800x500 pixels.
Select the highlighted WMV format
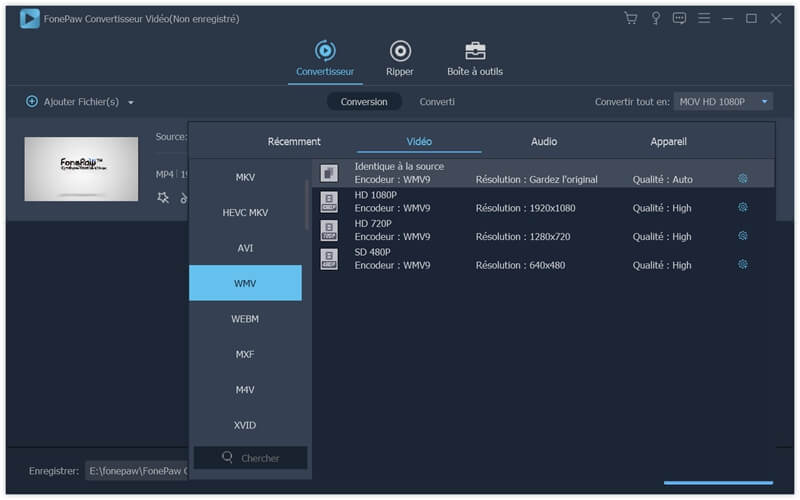coord(245,283)
